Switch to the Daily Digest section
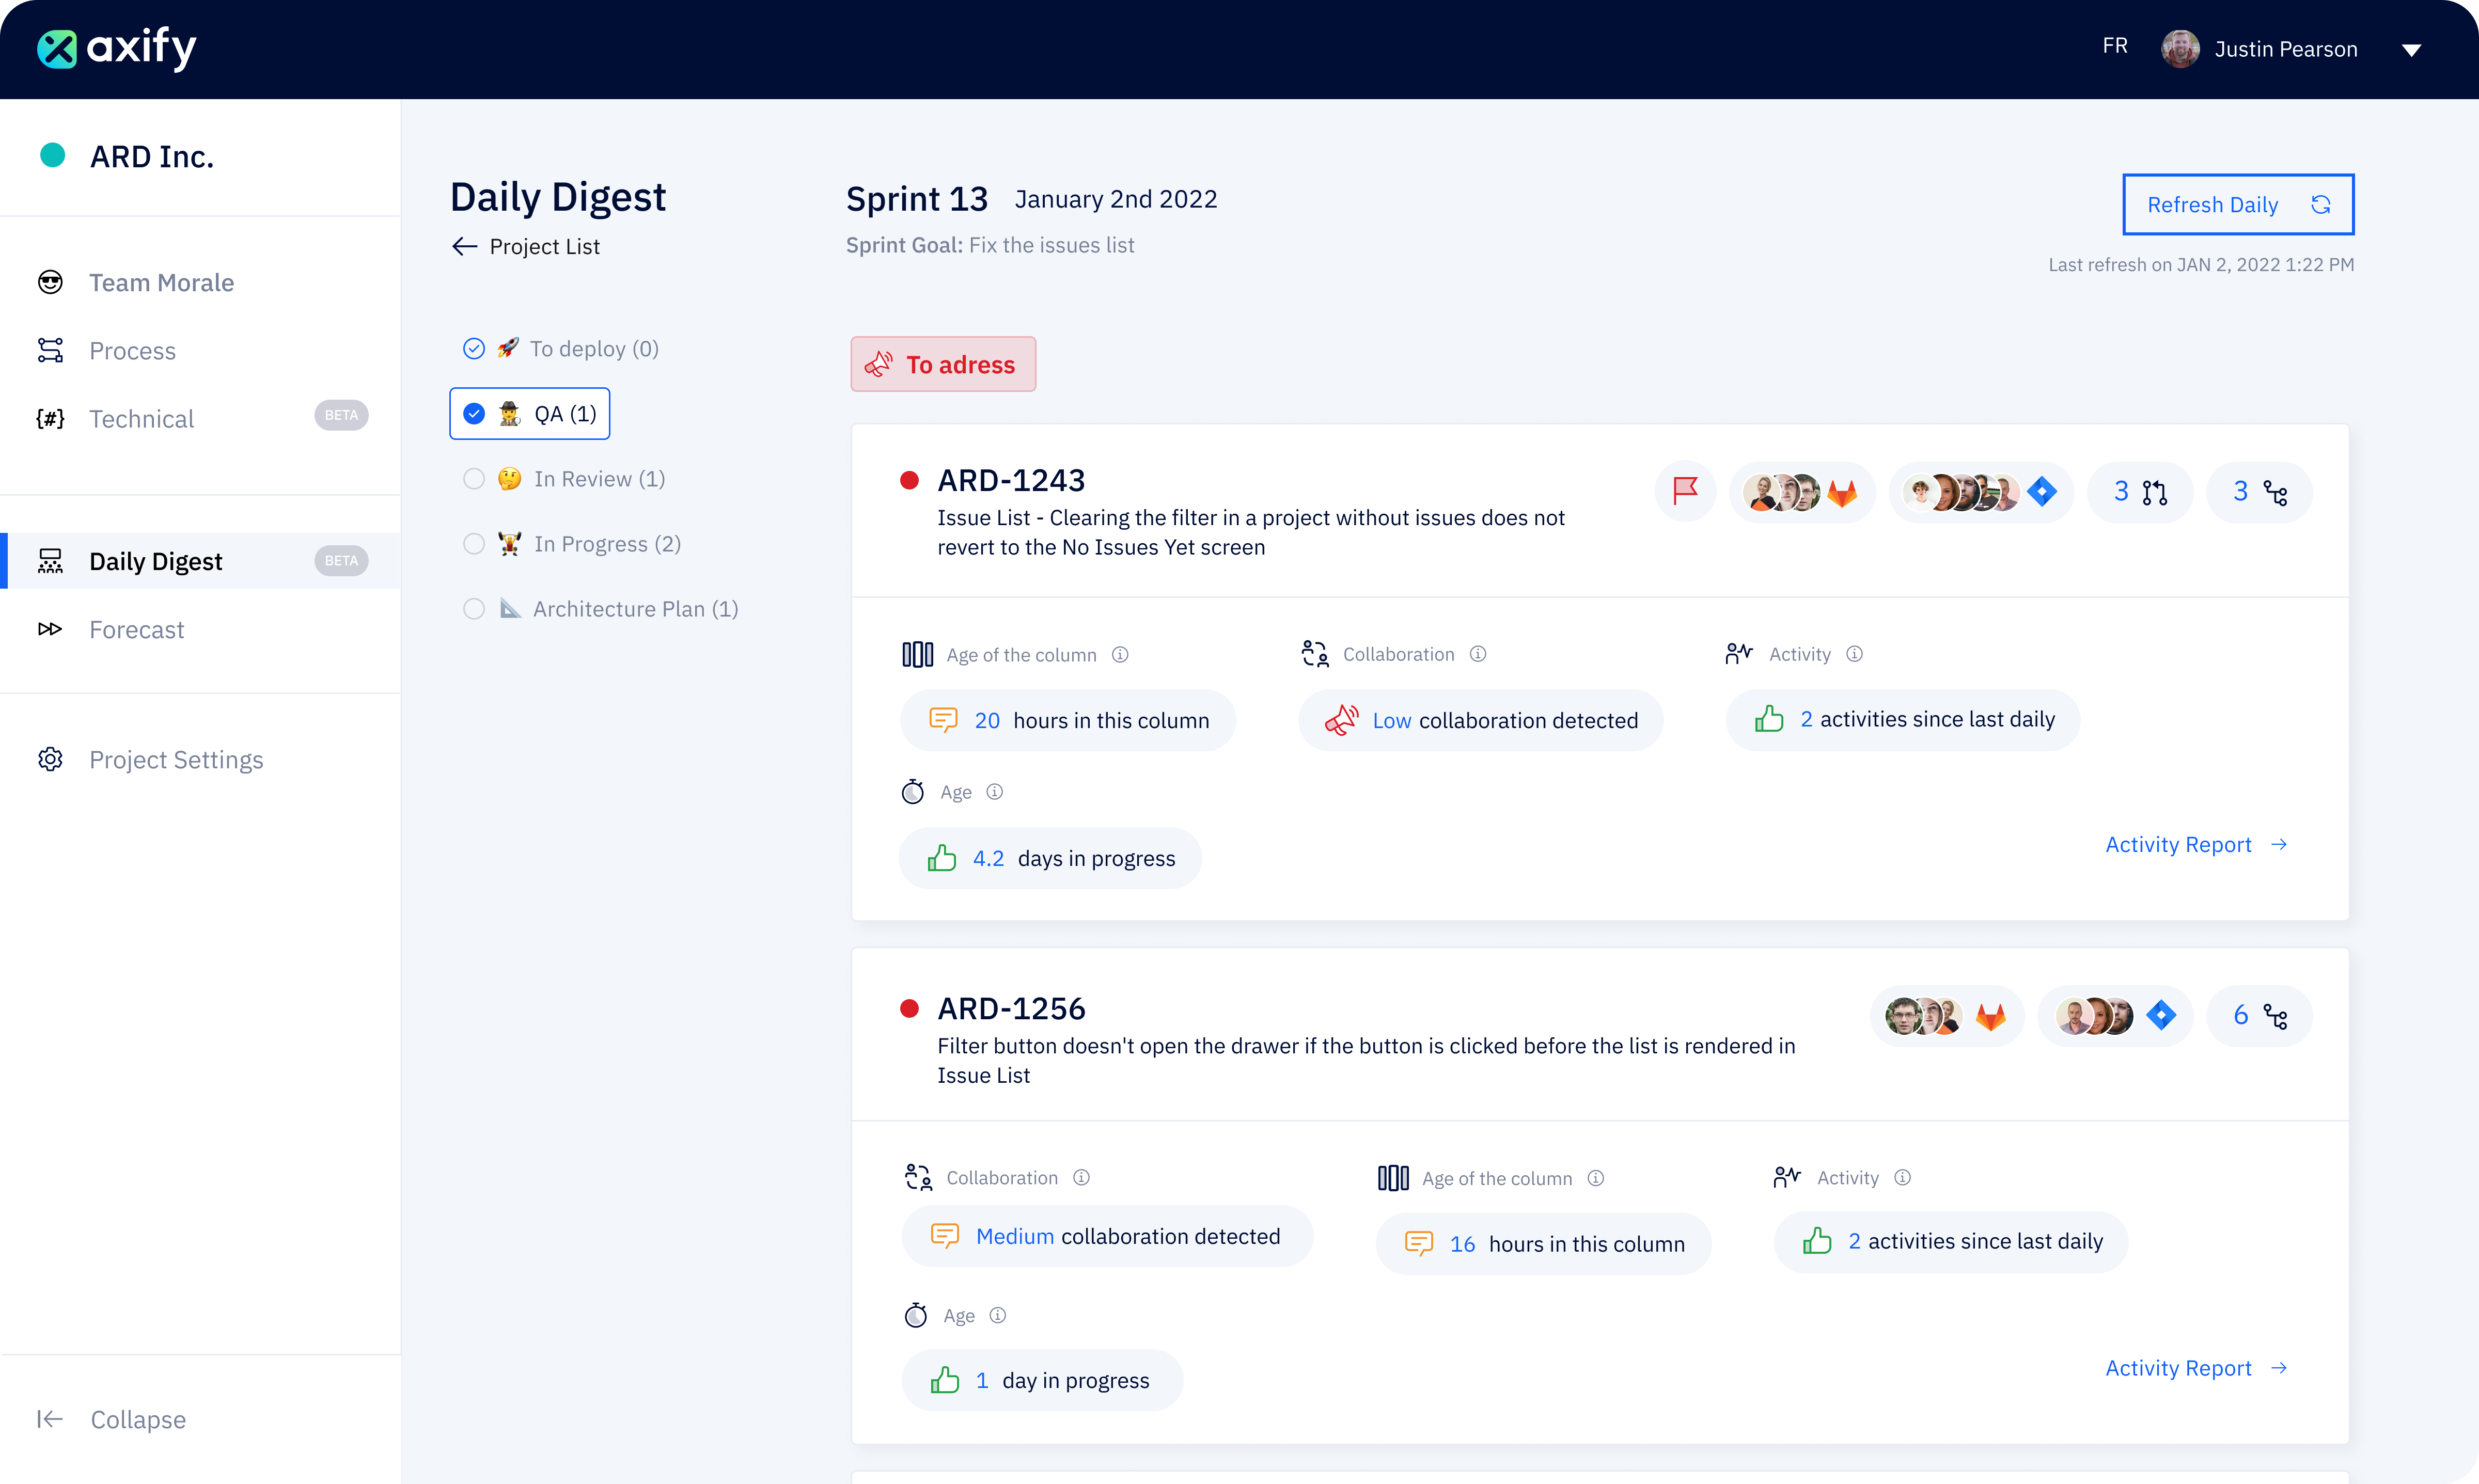This screenshot has width=2479, height=1484. coord(156,560)
